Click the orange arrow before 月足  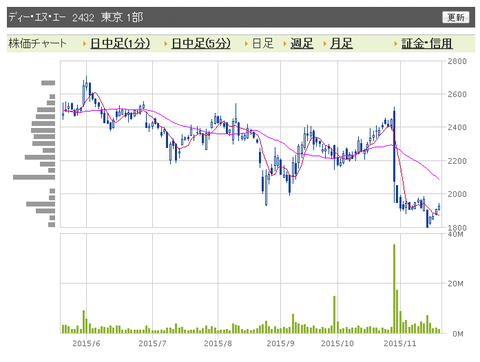click(x=324, y=44)
